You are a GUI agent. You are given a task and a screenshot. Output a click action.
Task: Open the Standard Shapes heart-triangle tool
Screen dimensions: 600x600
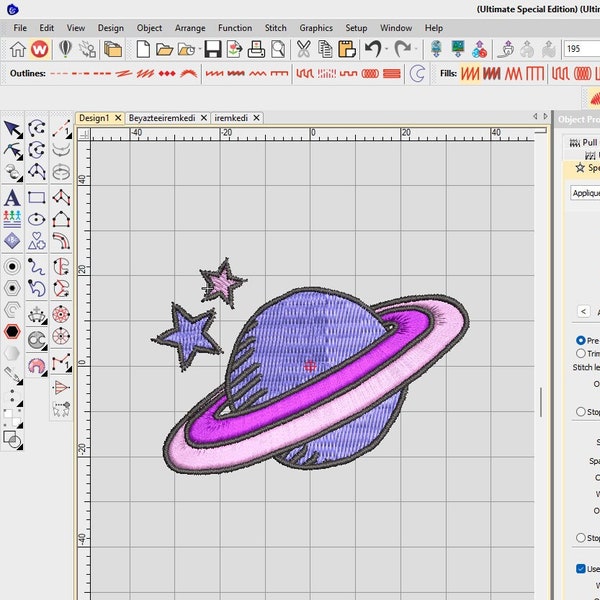pyautogui.click(x=37, y=241)
